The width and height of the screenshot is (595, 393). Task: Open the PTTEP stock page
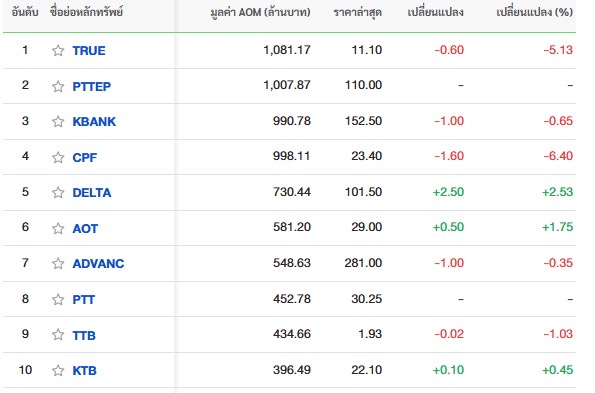click(x=91, y=86)
